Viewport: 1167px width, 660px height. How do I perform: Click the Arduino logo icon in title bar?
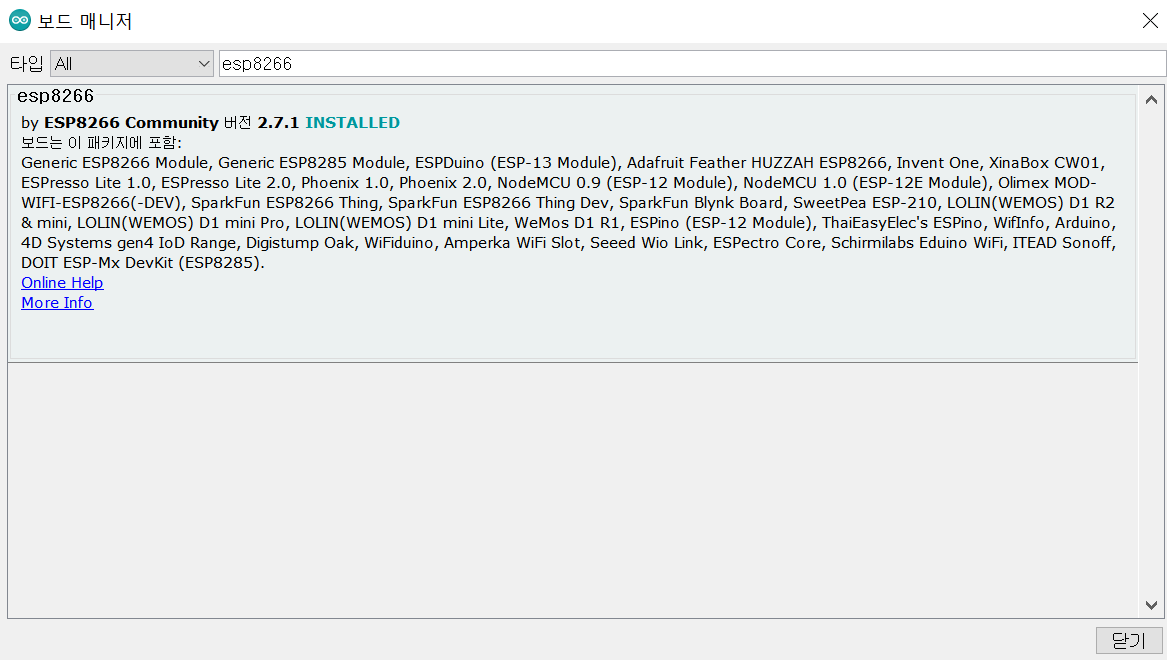tap(19, 21)
